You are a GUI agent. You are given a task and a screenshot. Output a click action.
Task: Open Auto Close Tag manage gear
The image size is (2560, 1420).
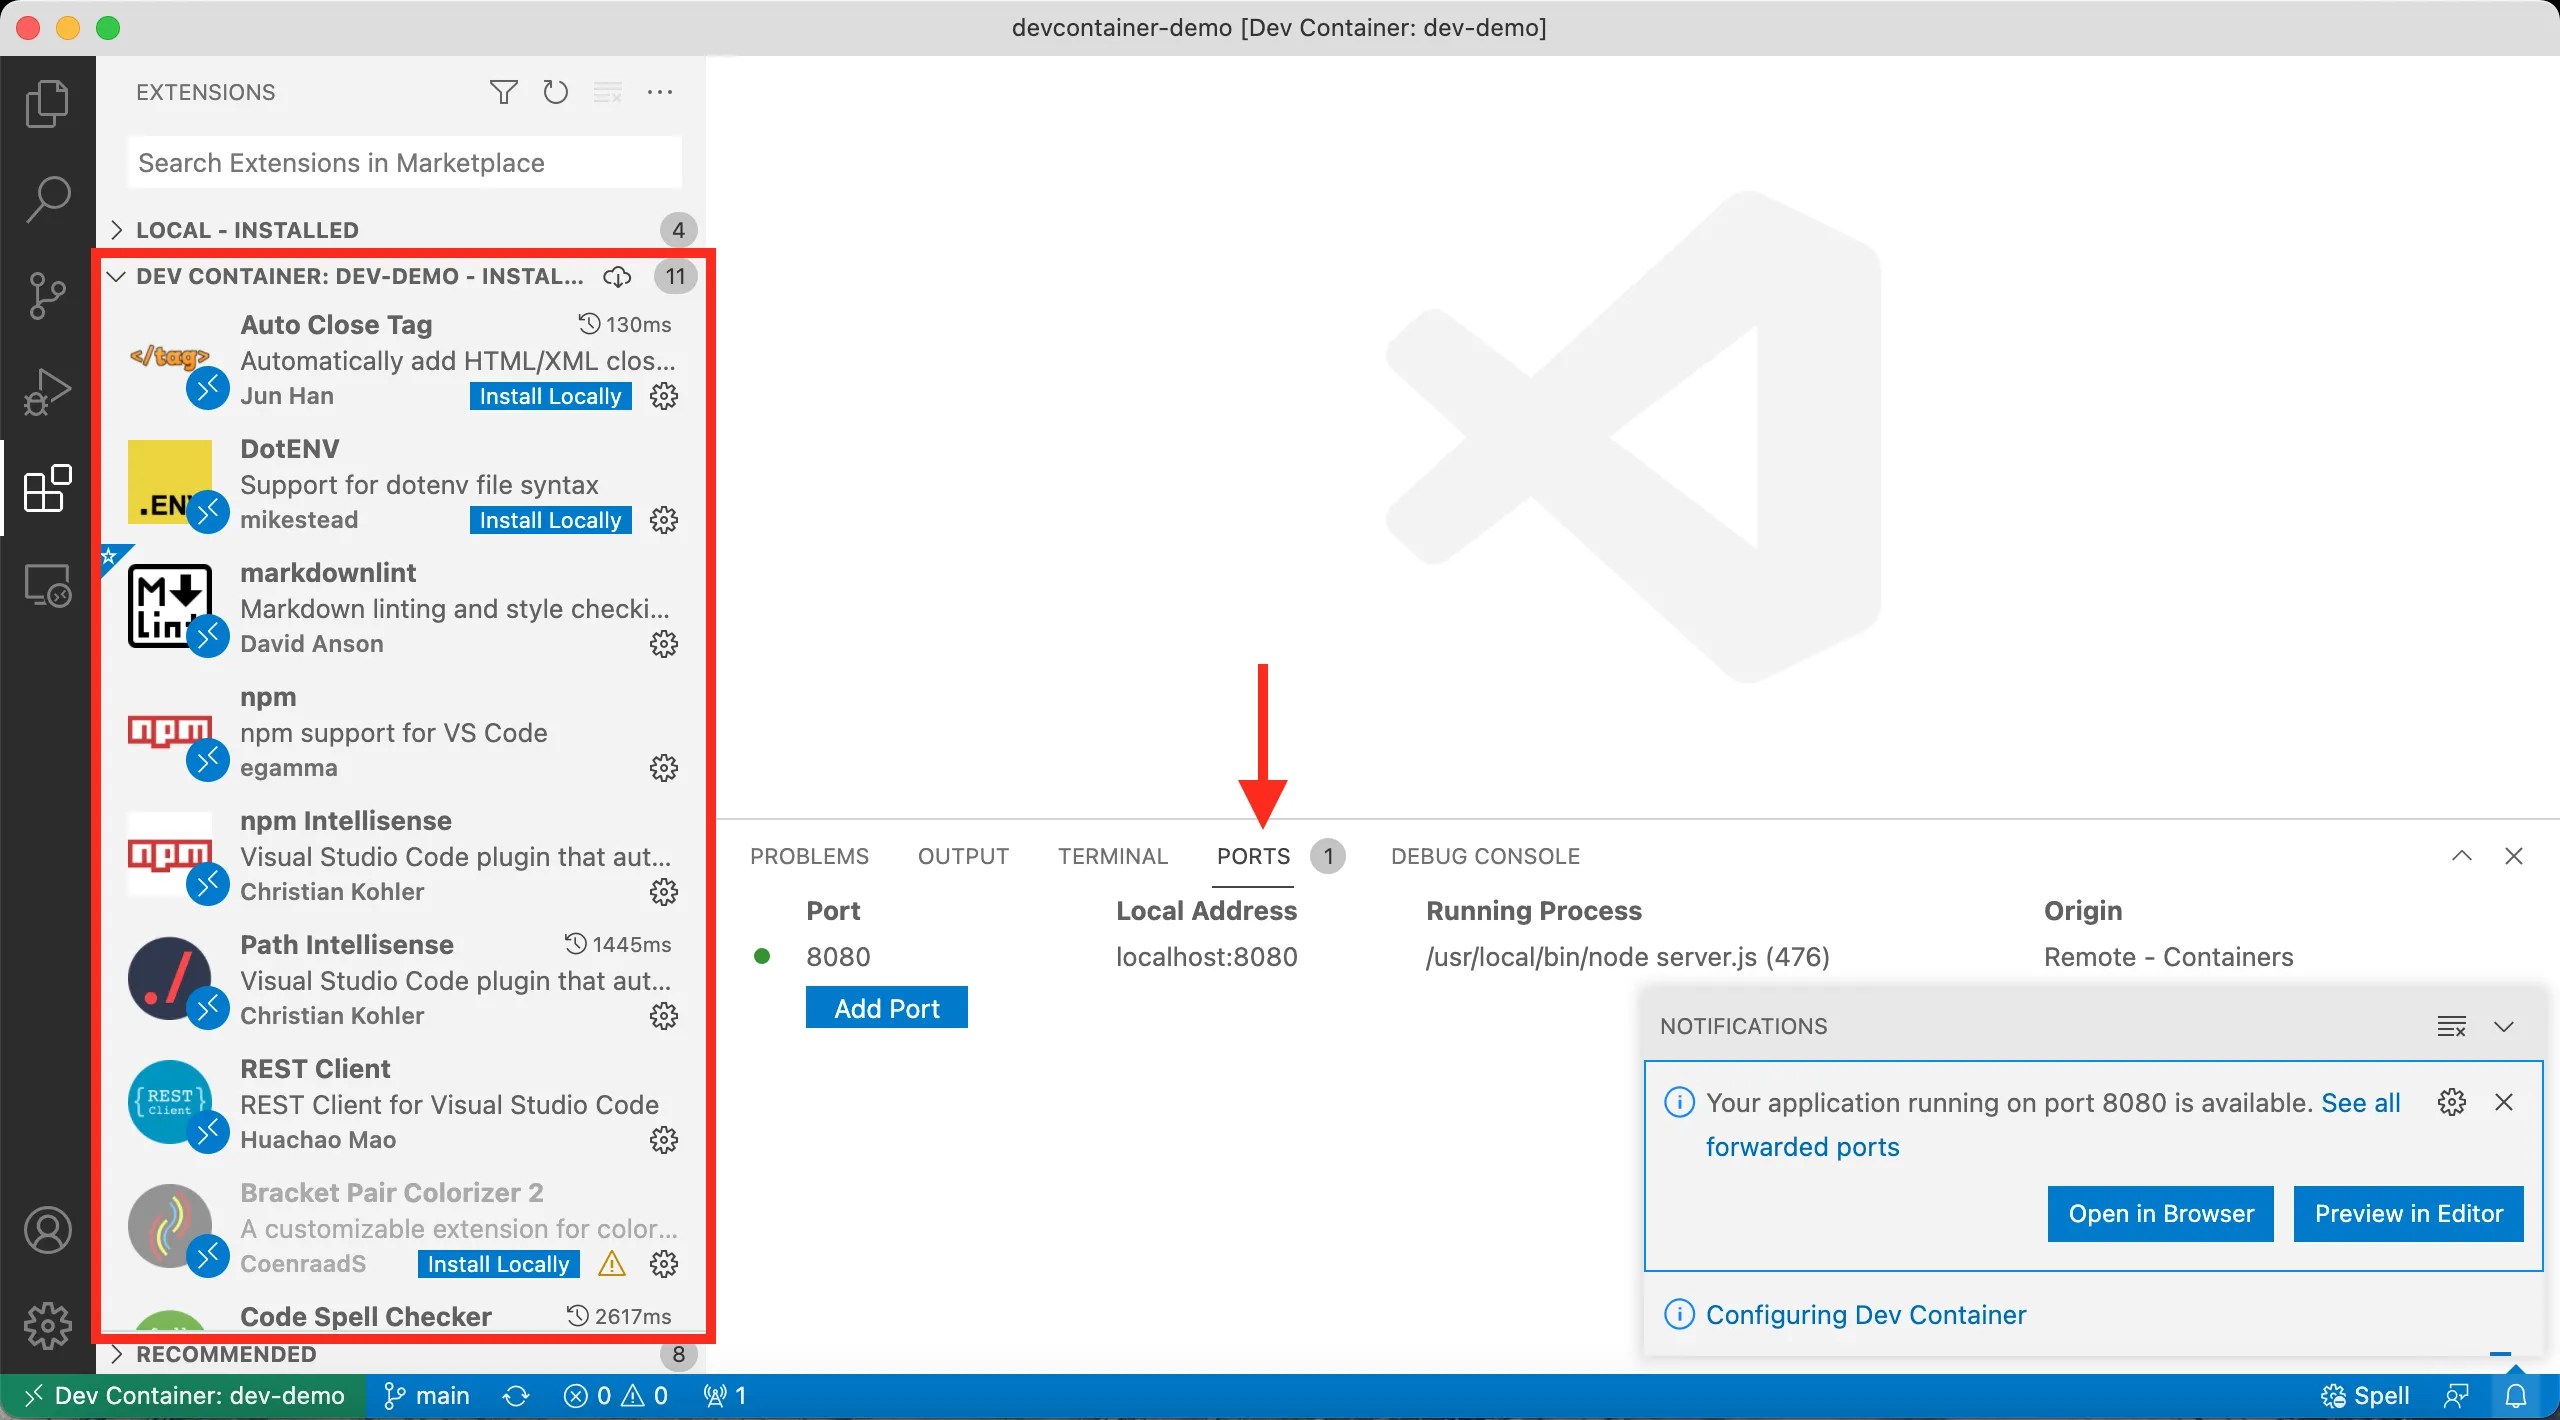pyautogui.click(x=664, y=396)
